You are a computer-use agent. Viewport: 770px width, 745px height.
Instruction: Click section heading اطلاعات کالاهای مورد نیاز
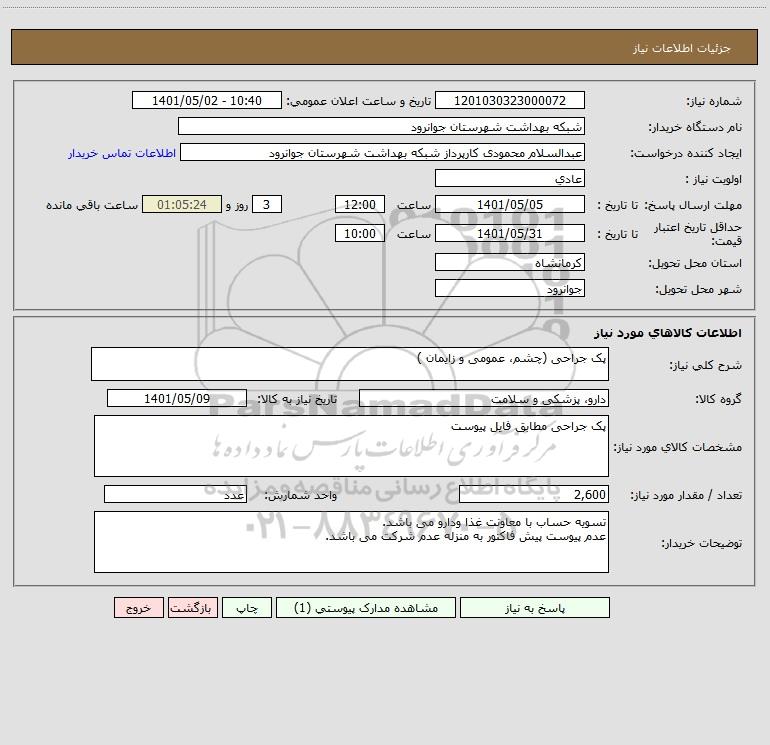pyautogui.click(x=667, y=333)
